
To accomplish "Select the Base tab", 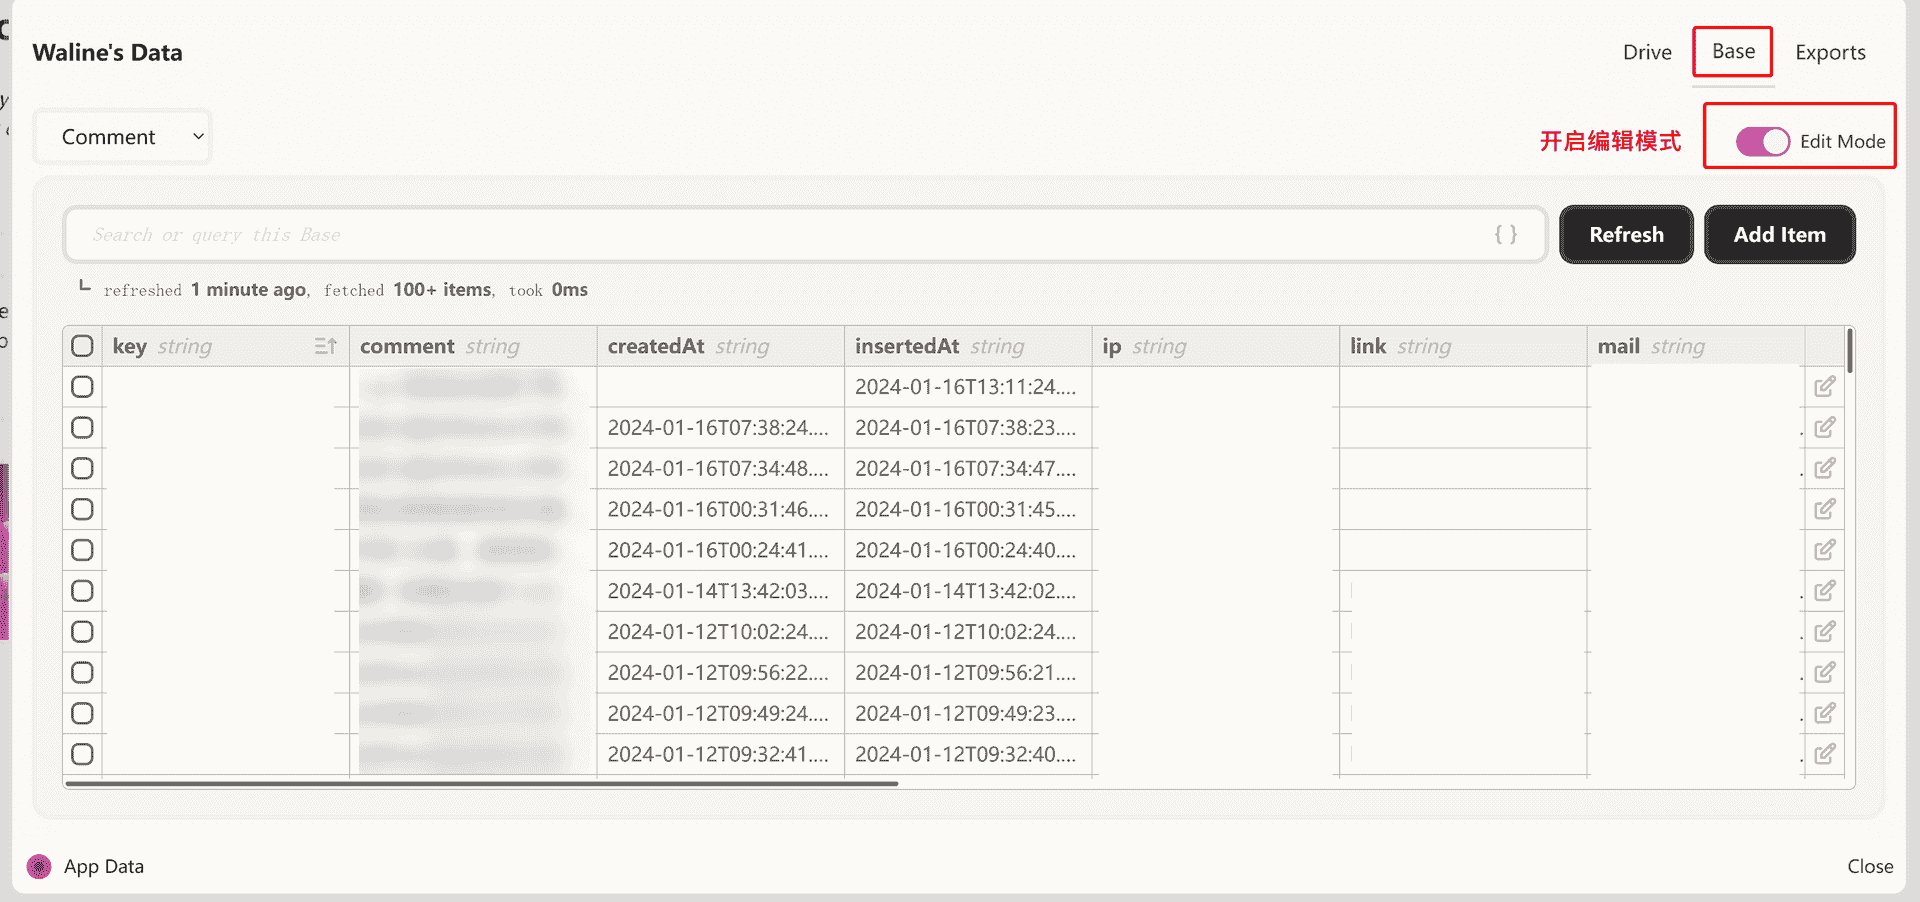I will (1732, 52).
